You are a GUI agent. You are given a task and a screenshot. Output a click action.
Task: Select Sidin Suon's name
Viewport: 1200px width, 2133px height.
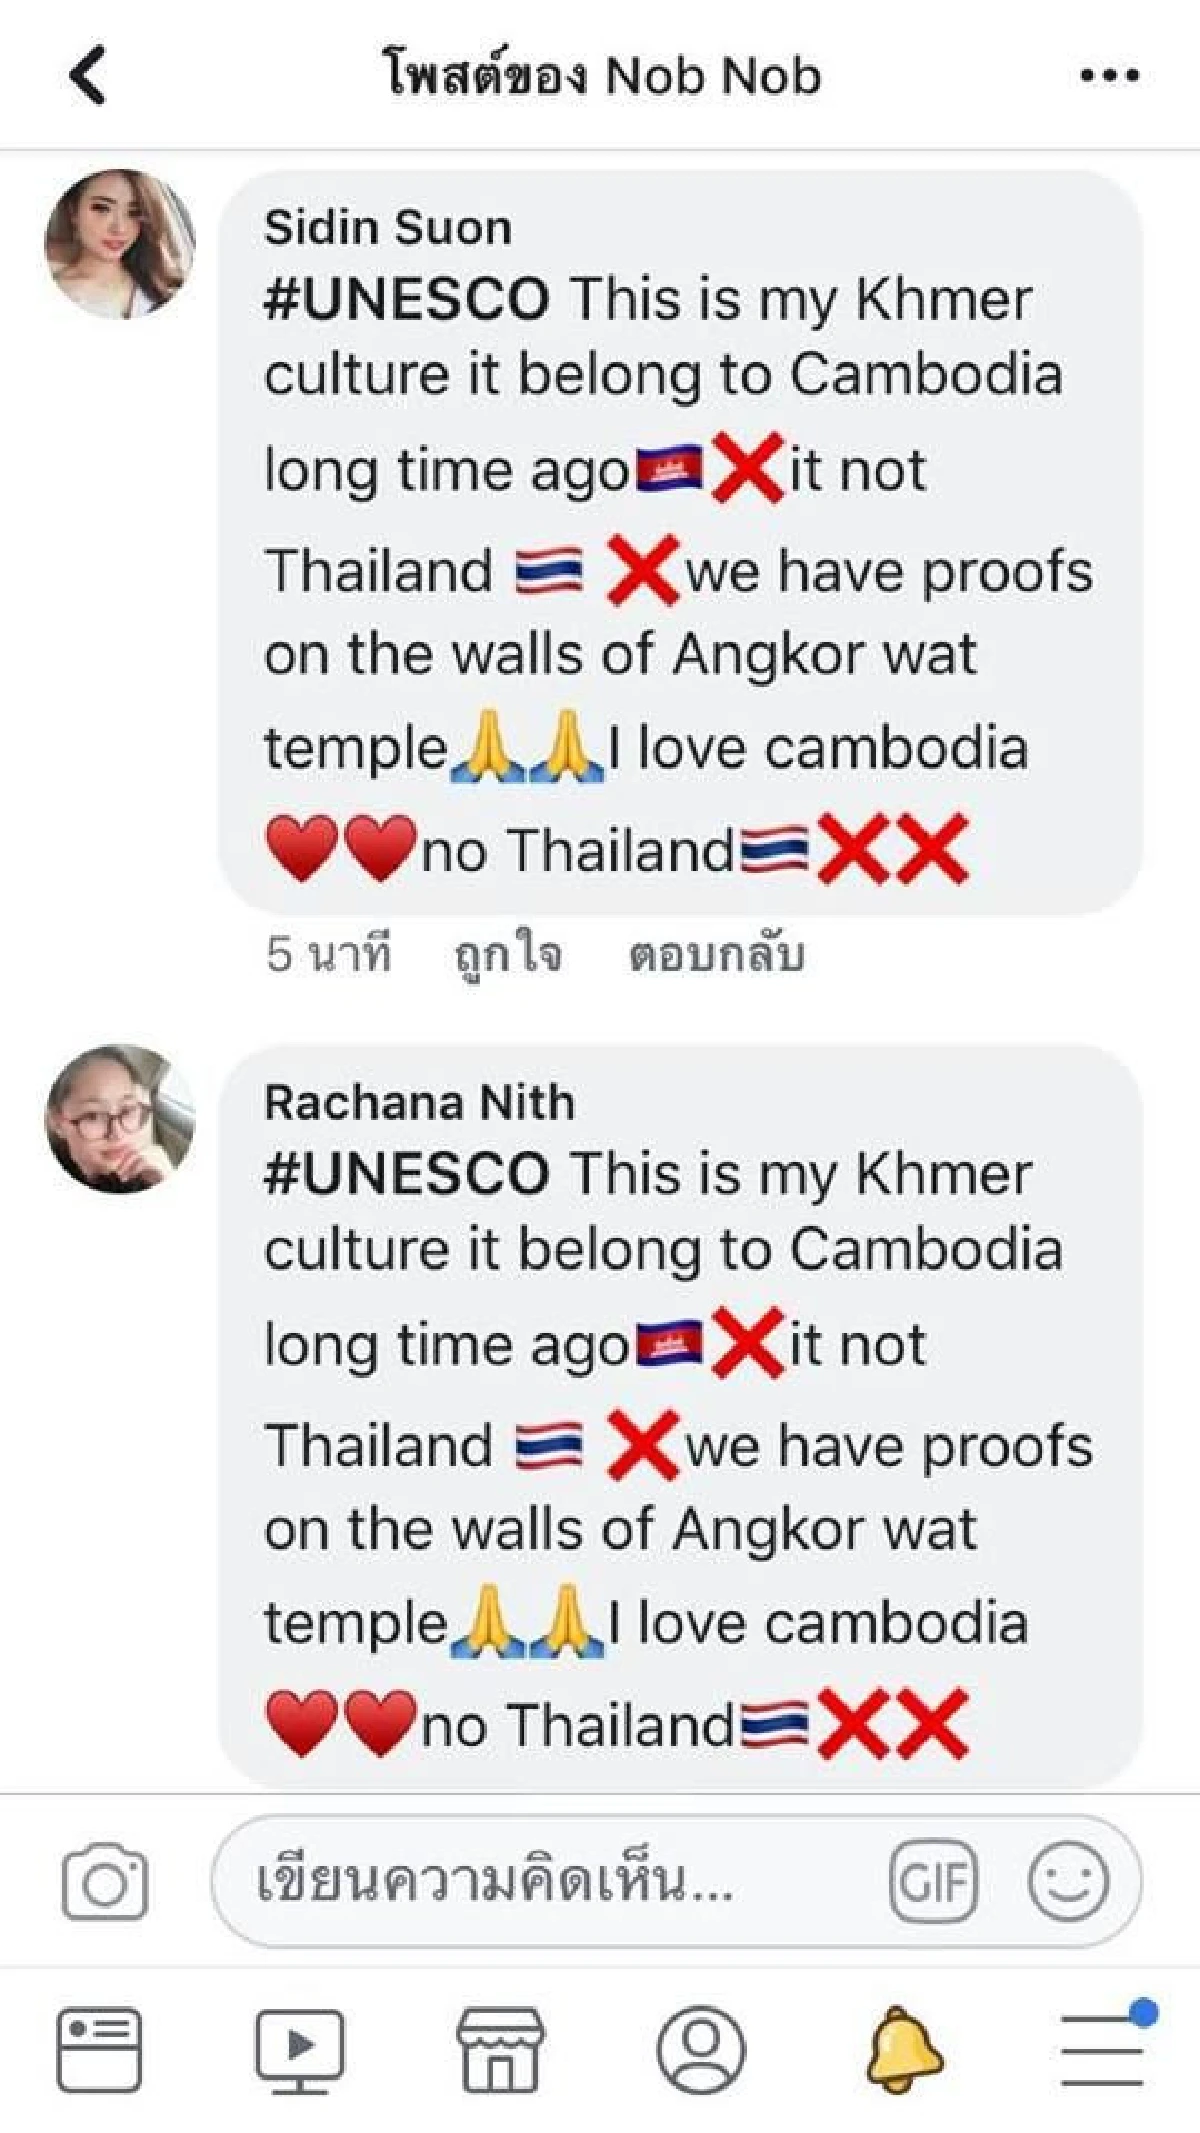click(x=388, y=225)
